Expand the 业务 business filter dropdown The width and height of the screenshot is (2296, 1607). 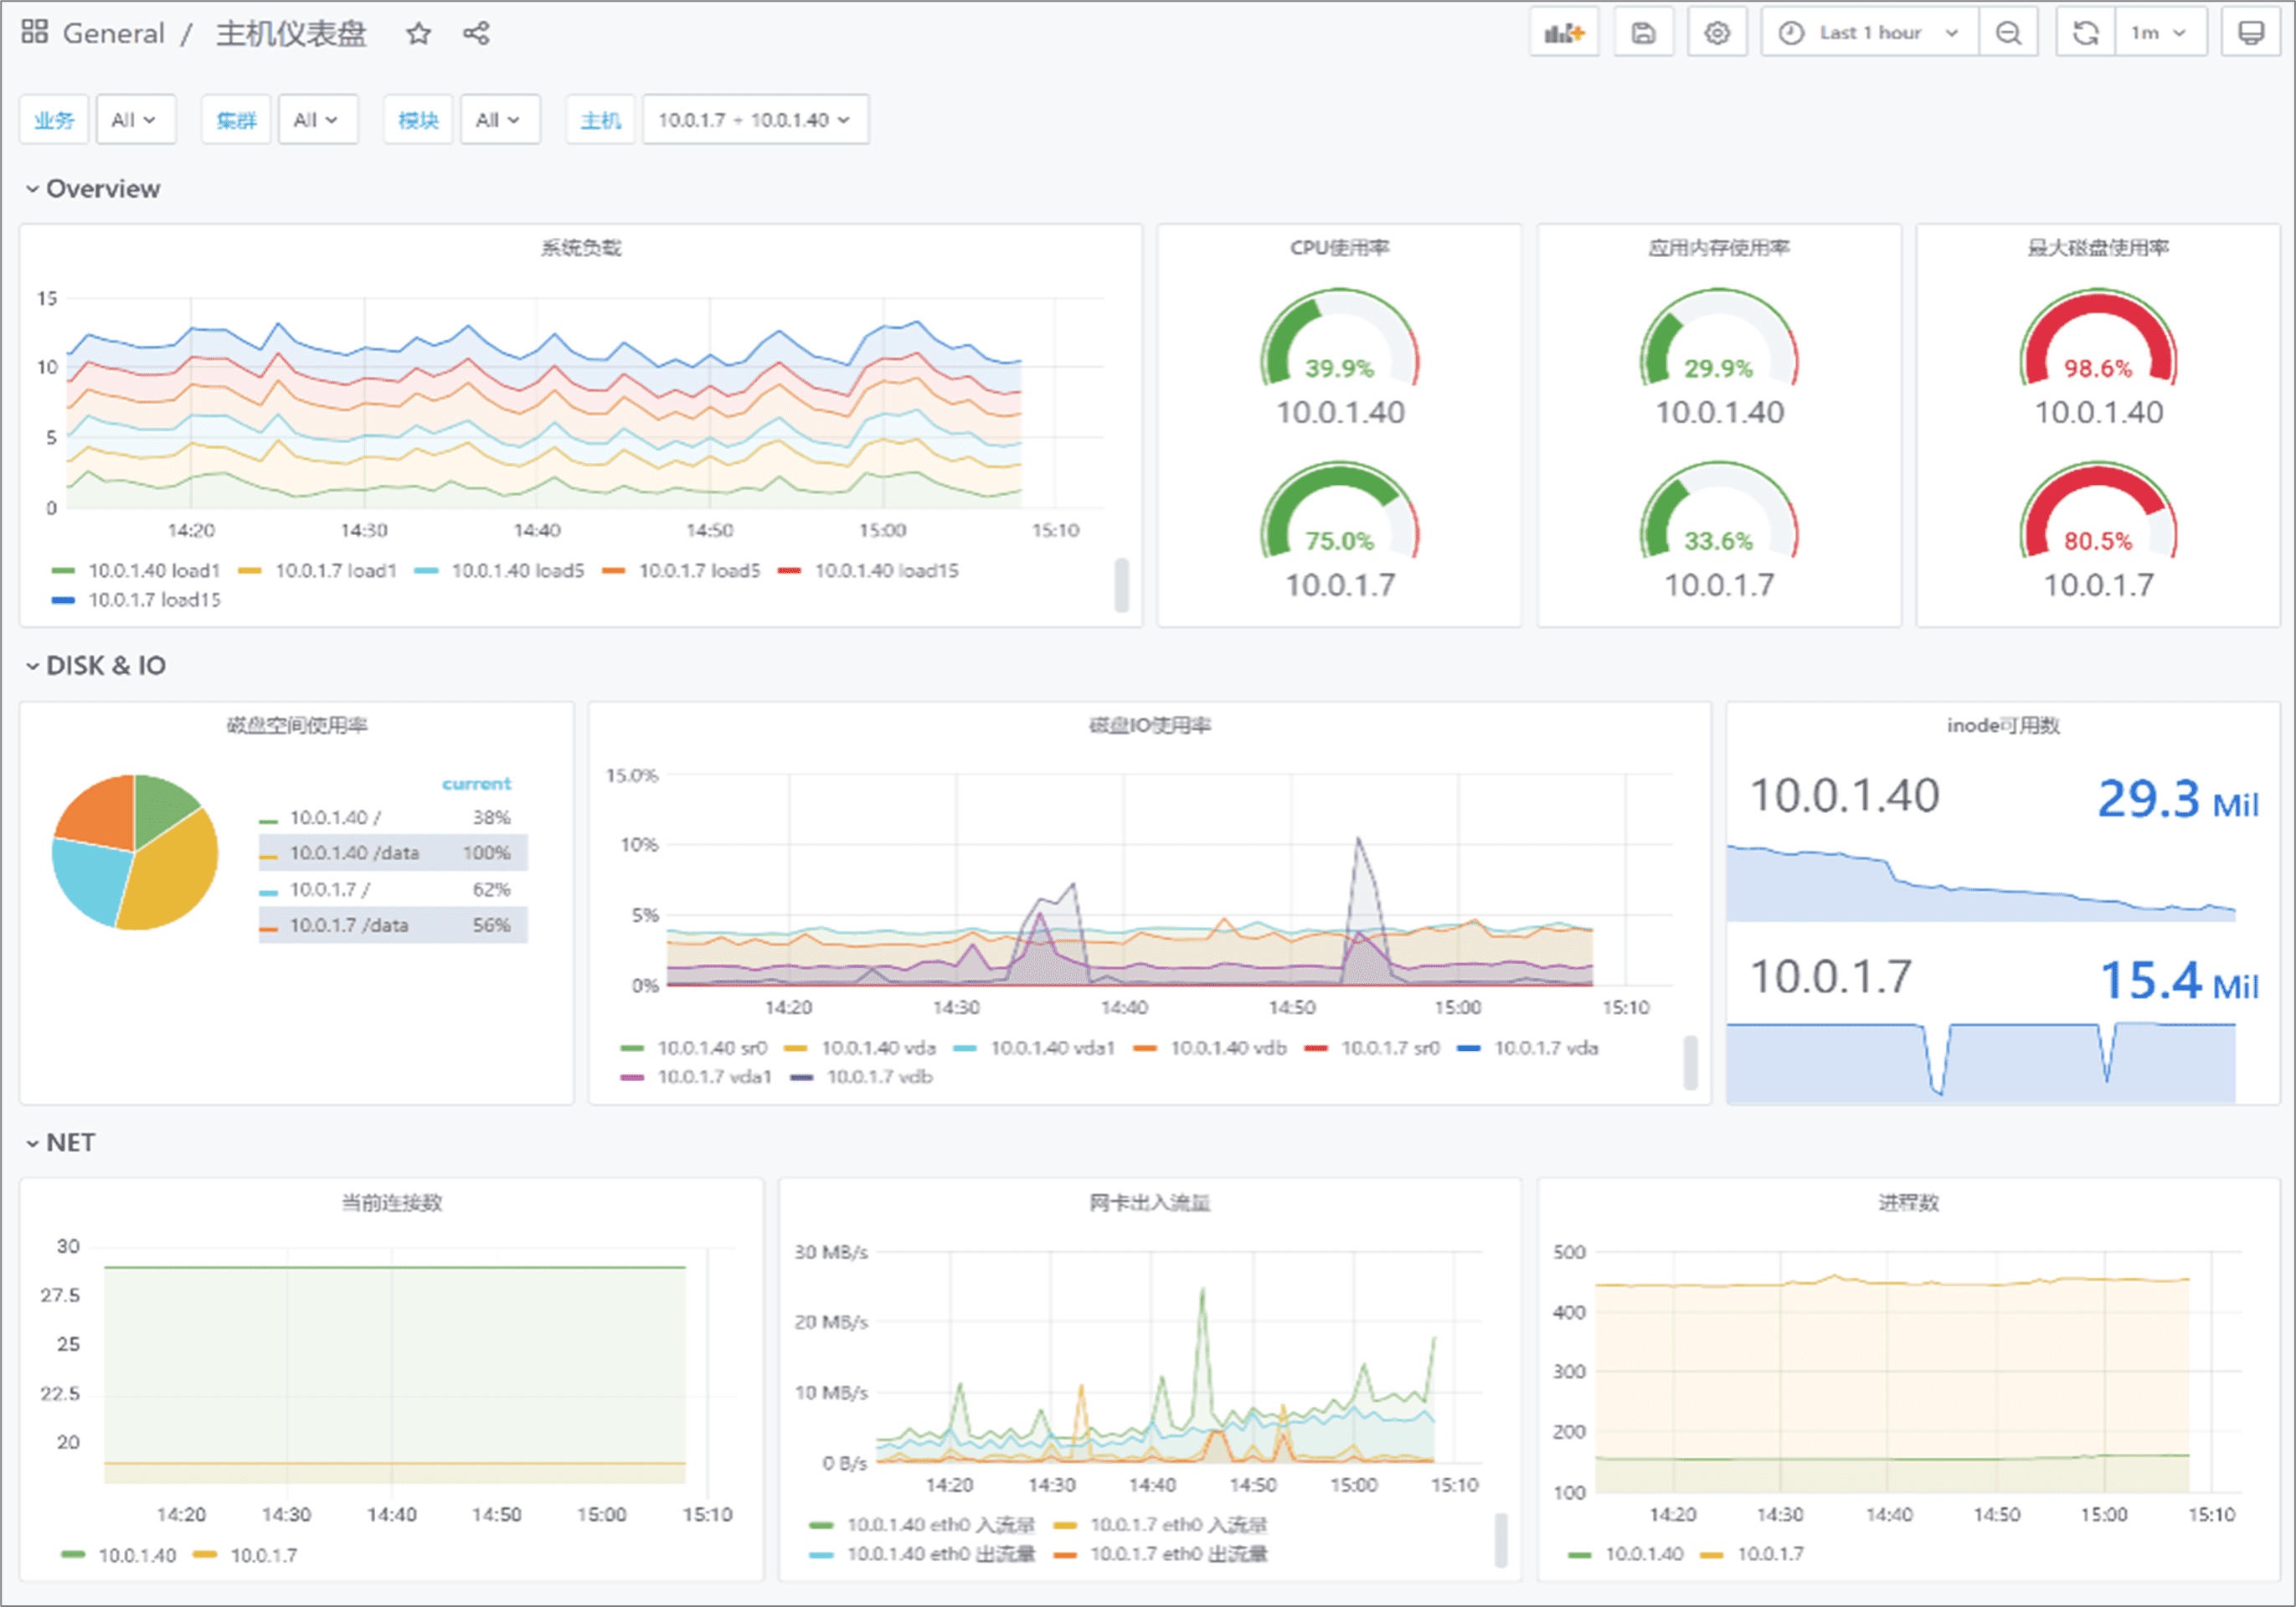coord(131,121)
